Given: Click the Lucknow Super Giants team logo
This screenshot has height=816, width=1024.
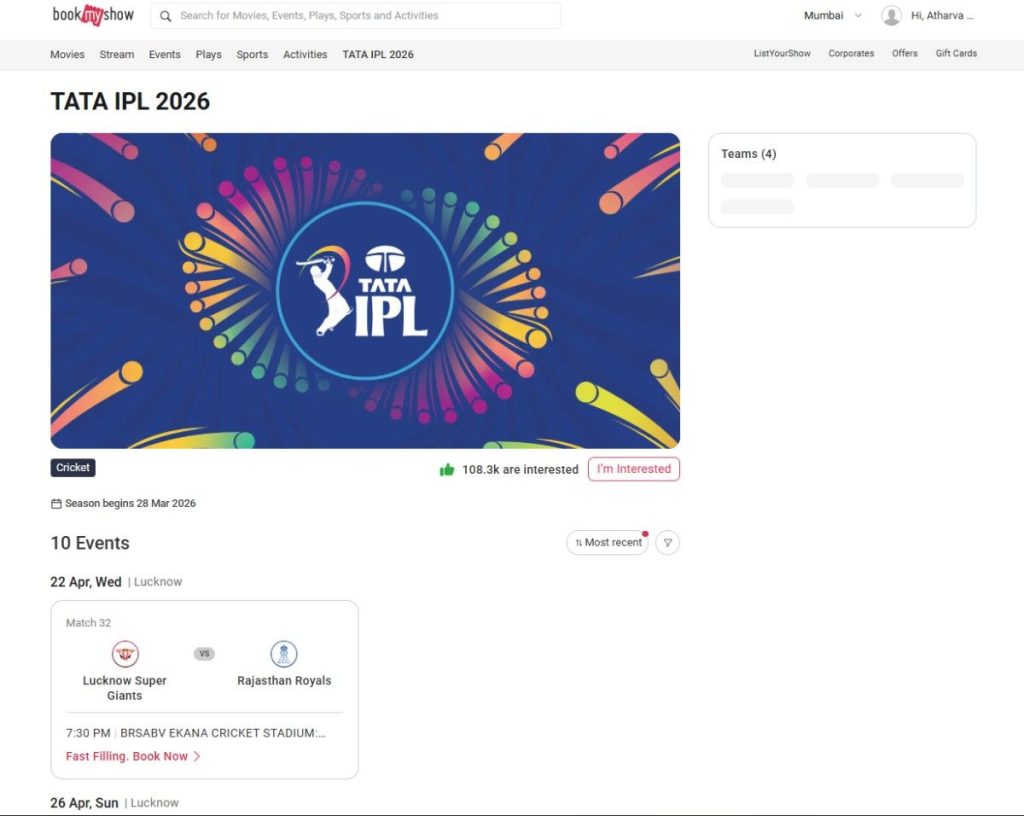Looking at the screenshot, I should [x=125, y=652].
